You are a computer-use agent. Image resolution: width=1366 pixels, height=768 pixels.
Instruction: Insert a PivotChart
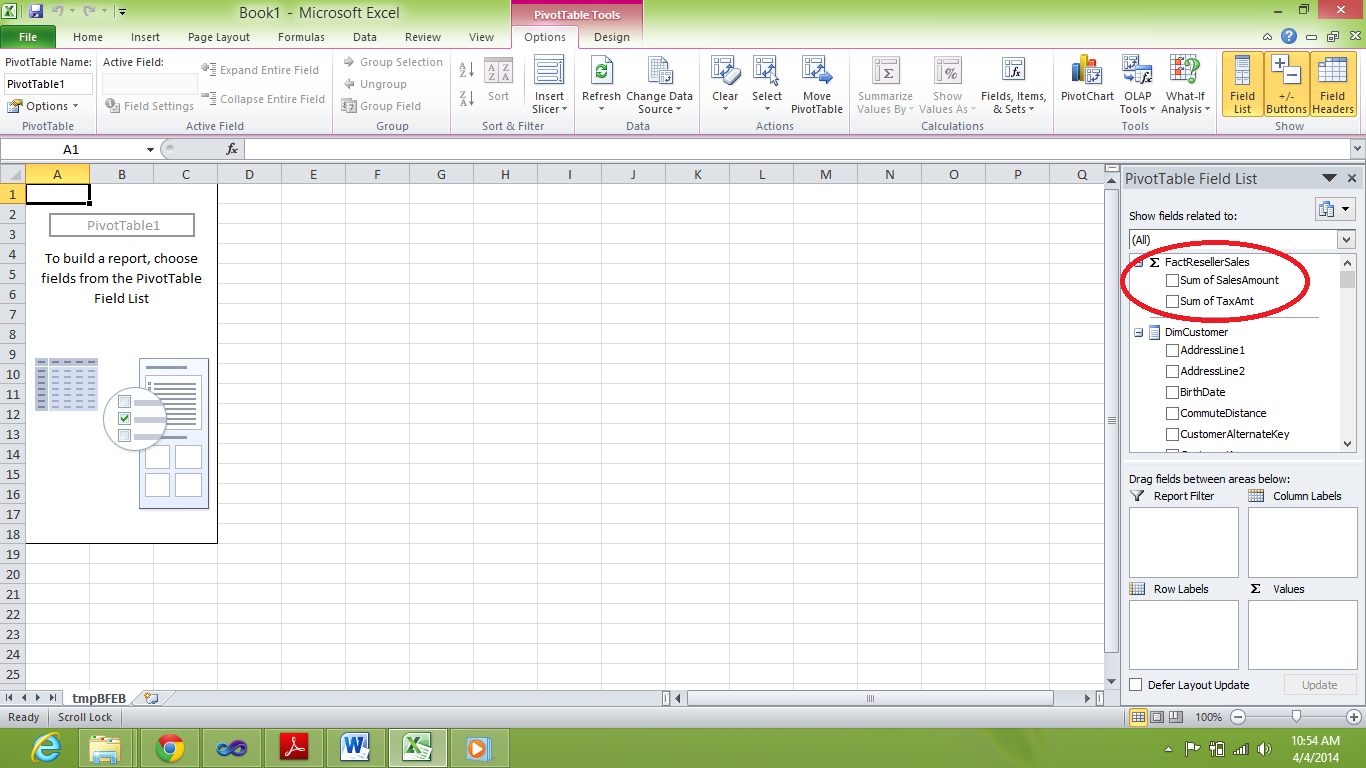coord(1087,86)
